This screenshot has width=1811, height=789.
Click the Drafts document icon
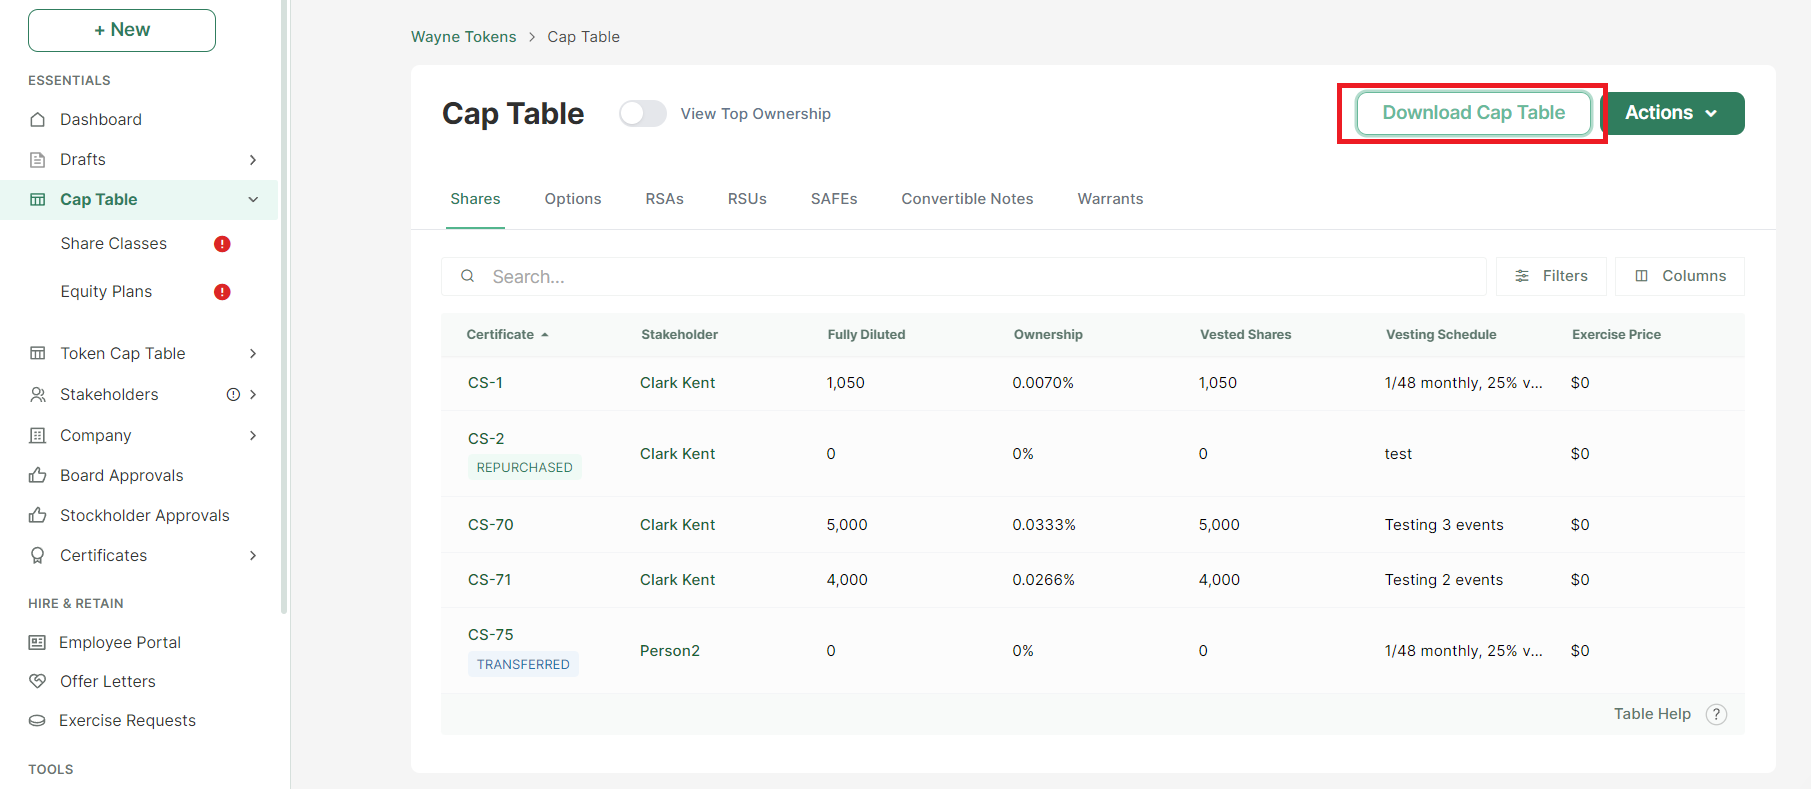[x=37, y=159]
